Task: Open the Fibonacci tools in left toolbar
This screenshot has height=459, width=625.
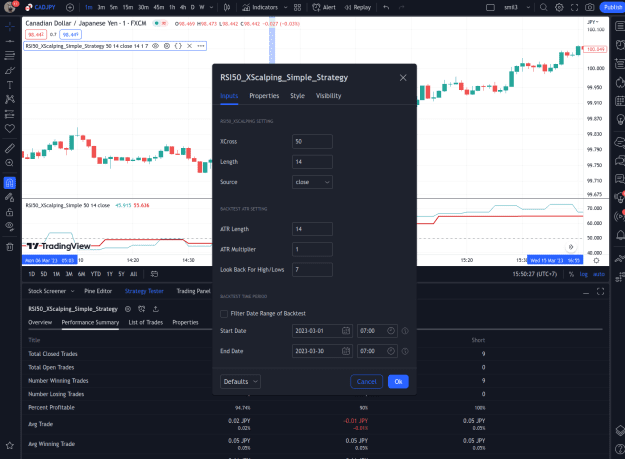Action: [10, 55]
